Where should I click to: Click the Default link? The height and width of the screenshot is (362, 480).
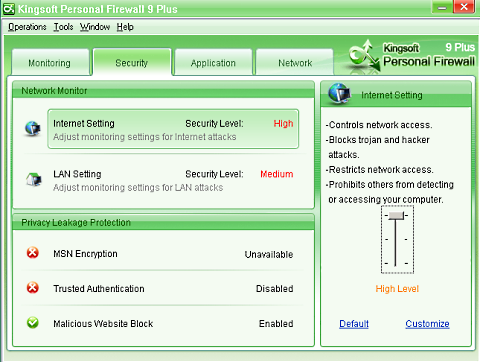(x=354, y=324)
